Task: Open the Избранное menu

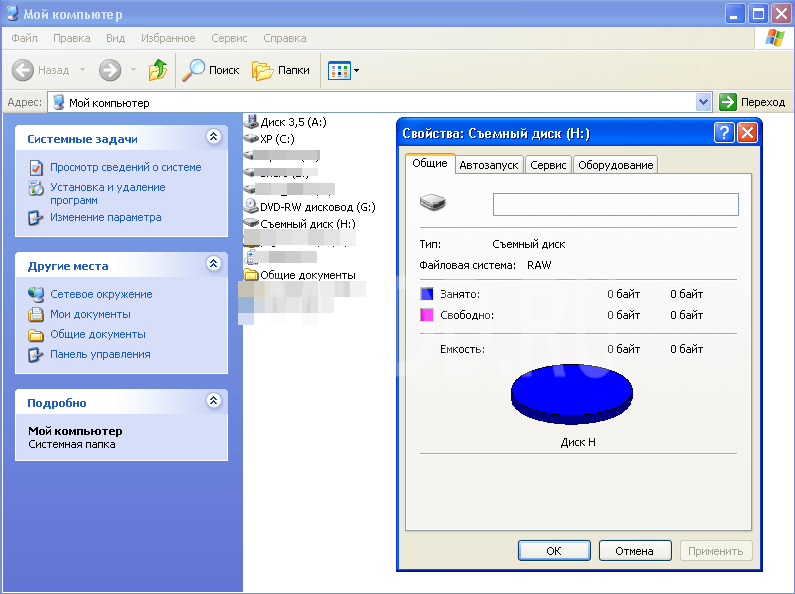Action: pos(168,38)
